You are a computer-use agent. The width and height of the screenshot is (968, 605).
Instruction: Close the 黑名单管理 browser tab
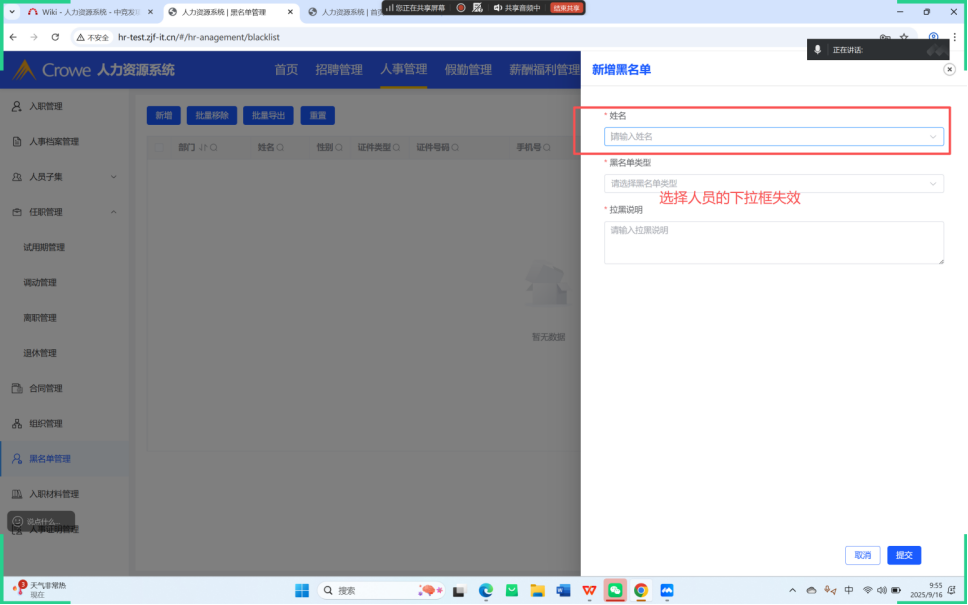pyautogui.click(x=290, y=12)
